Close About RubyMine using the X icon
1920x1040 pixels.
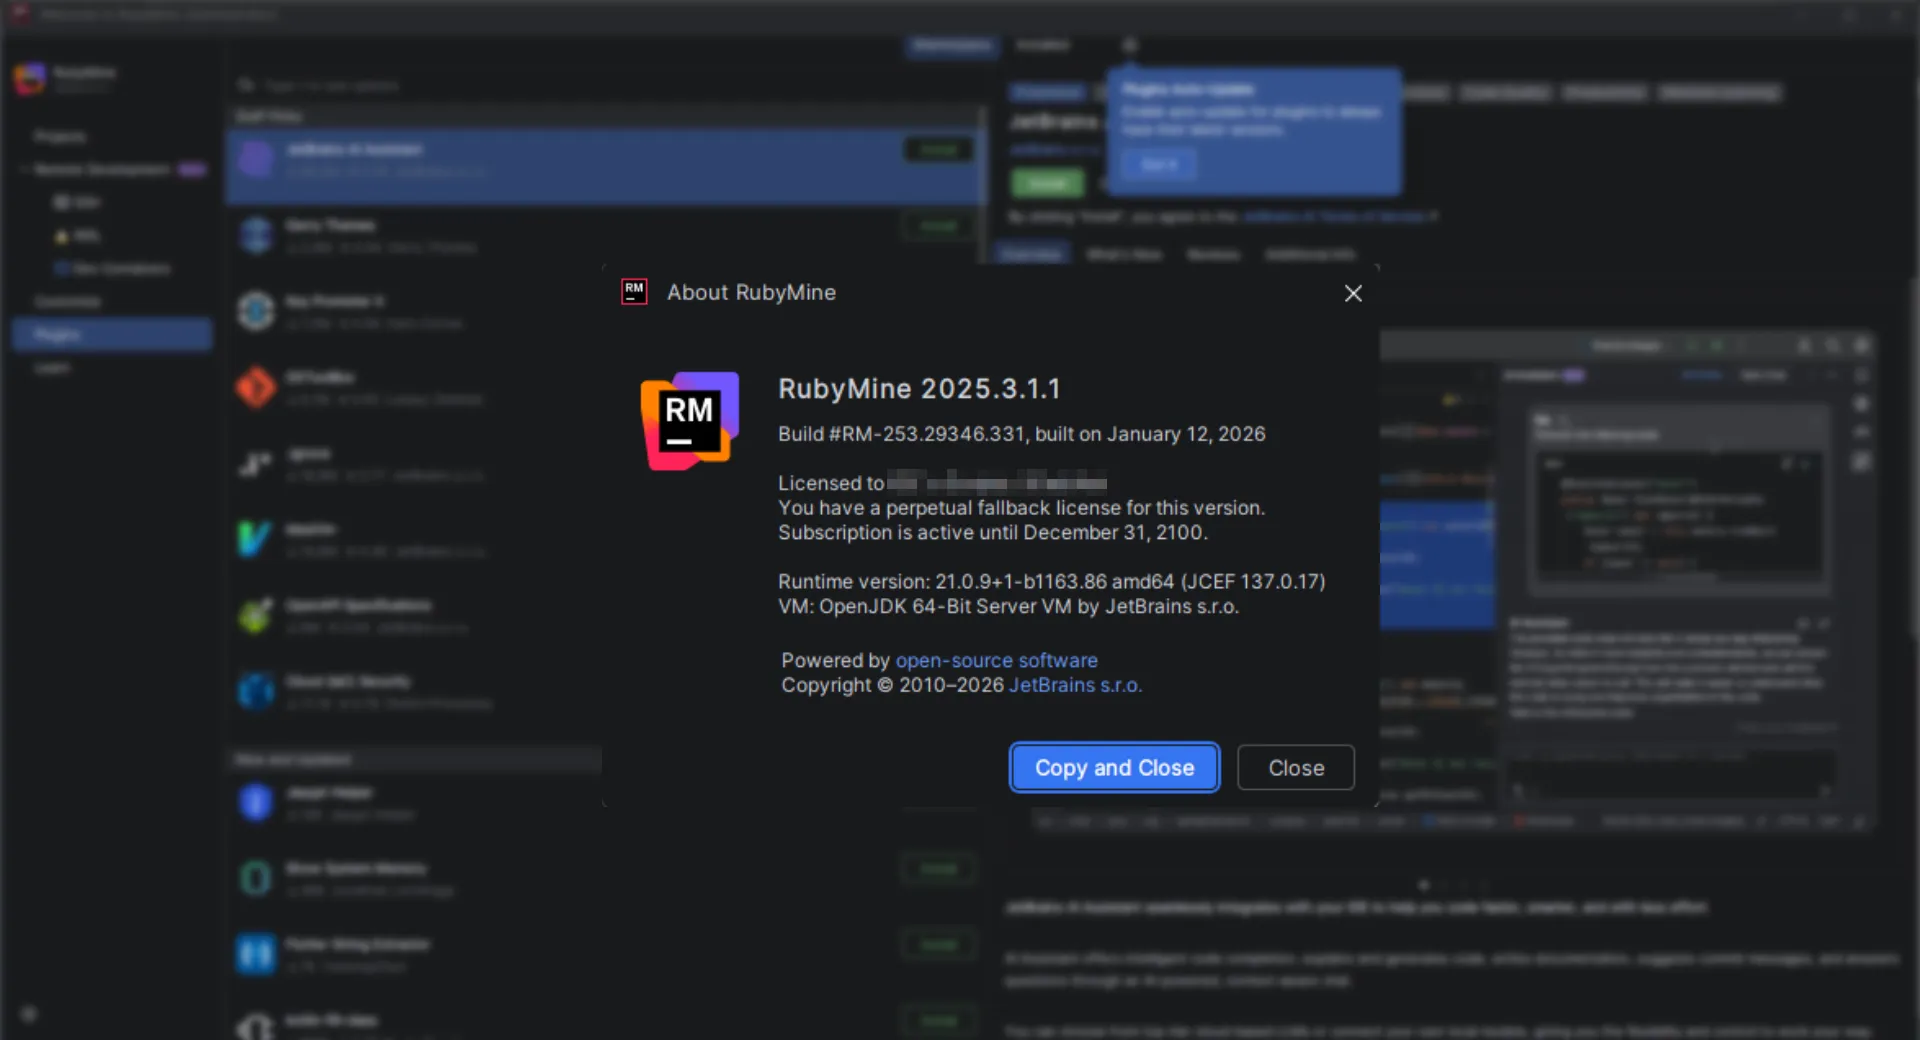click(x=1353, y=293)
